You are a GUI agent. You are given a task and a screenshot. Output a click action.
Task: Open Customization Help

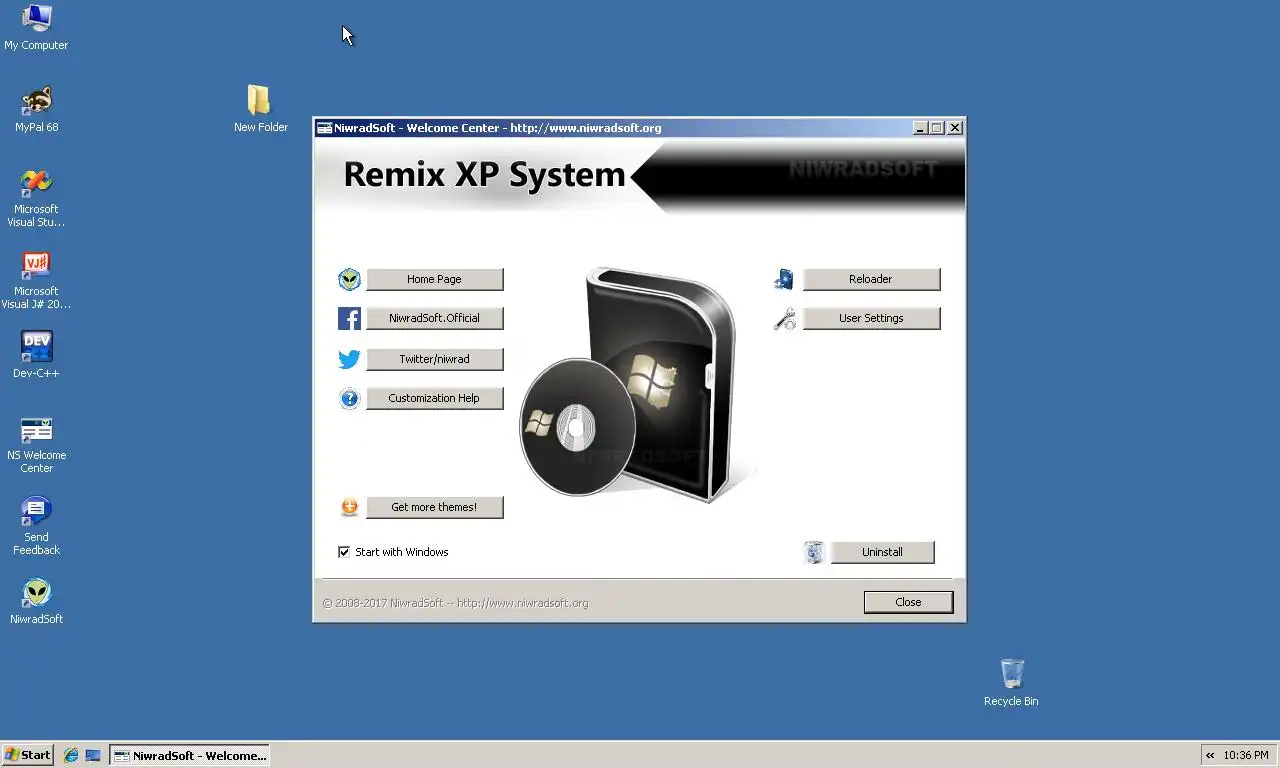pyautogui.click(x=434, y=398)
